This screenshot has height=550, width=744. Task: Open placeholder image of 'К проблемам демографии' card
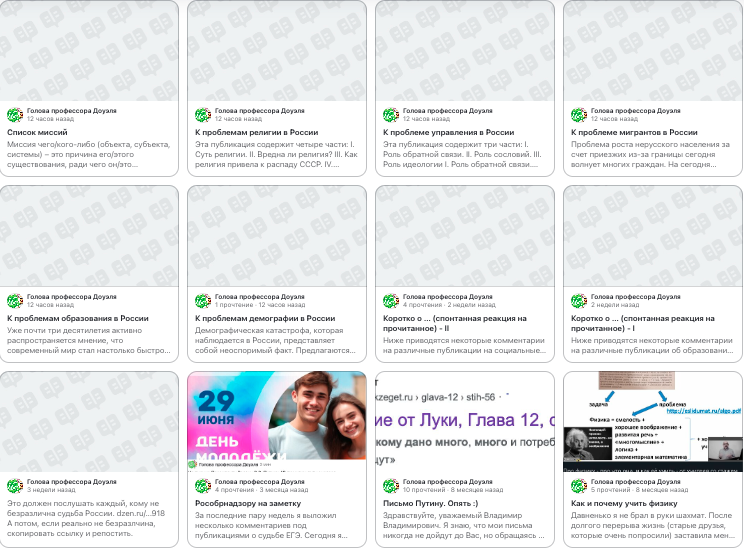coord(277,236)
